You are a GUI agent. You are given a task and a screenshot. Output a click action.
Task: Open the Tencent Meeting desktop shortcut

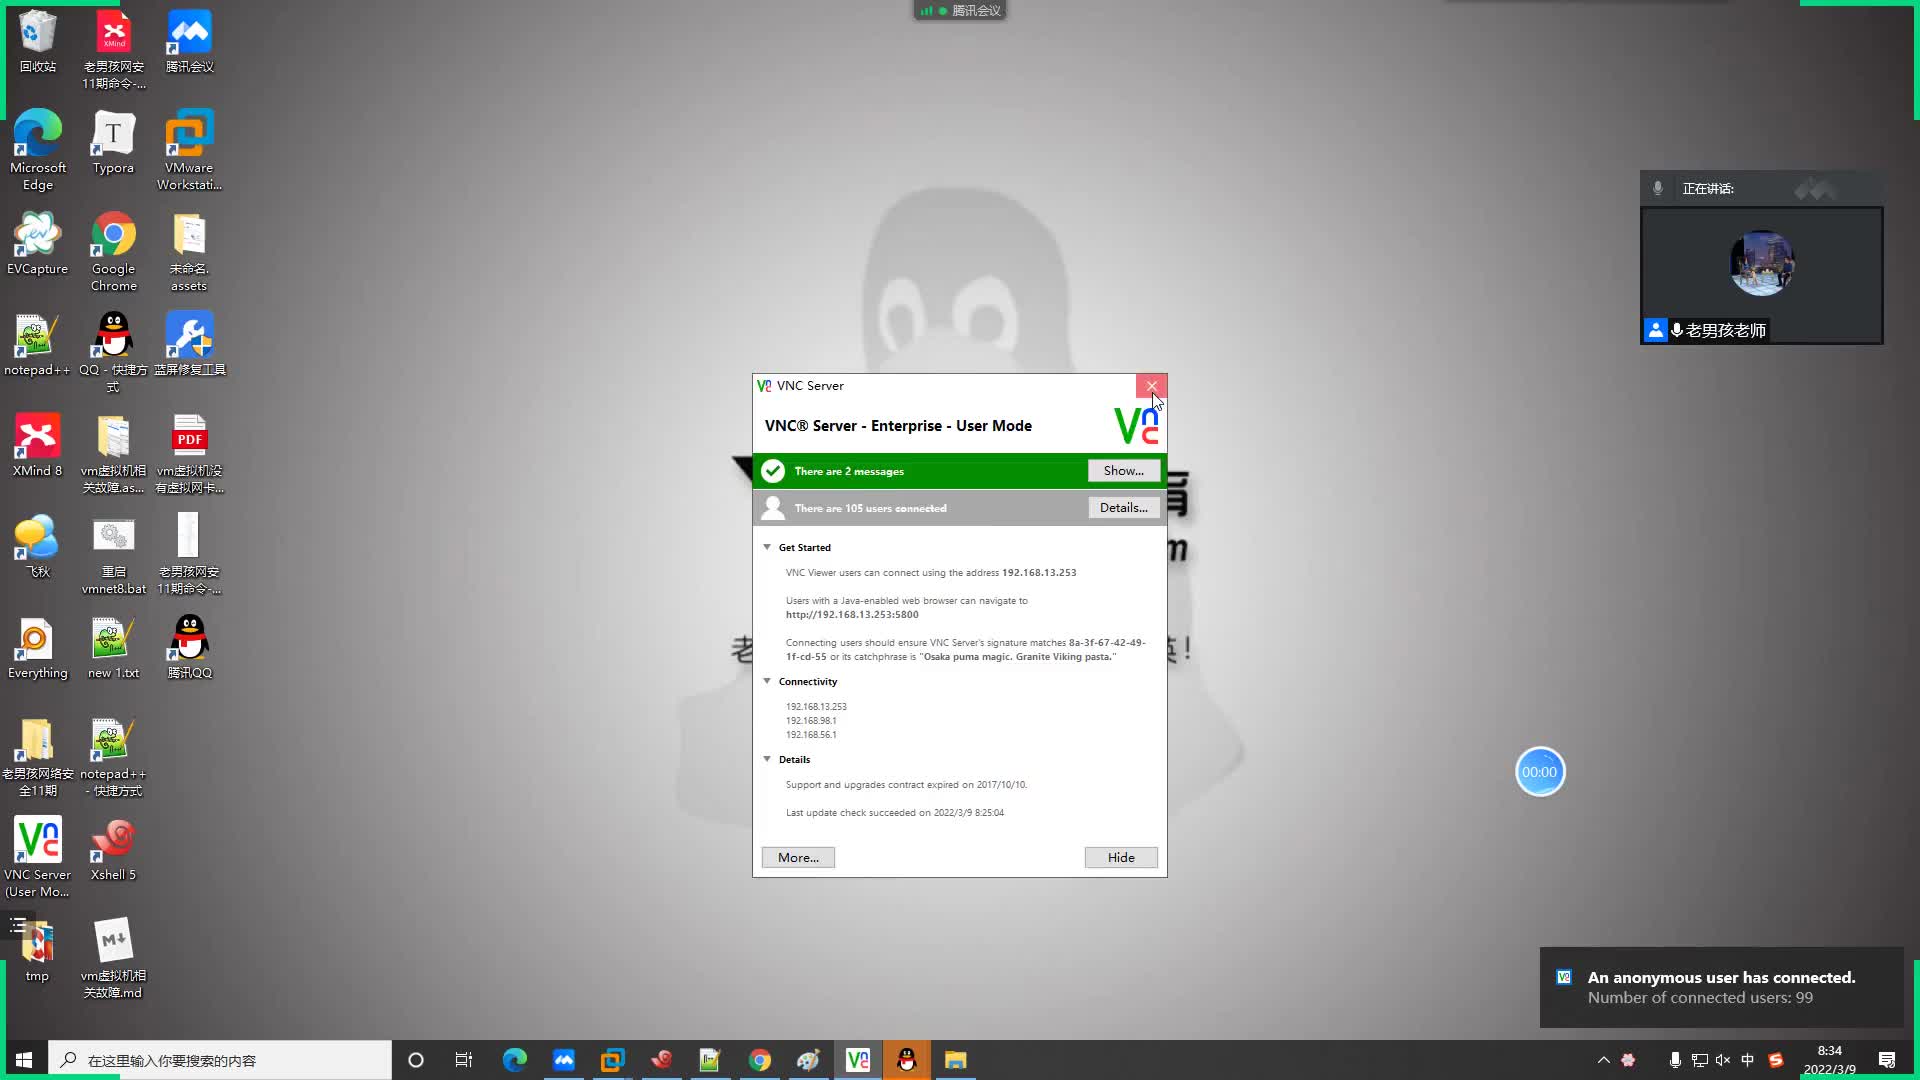click(189, 42)
